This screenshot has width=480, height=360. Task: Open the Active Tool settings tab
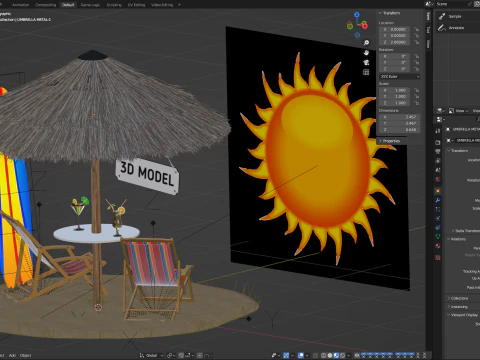point(438,131)
